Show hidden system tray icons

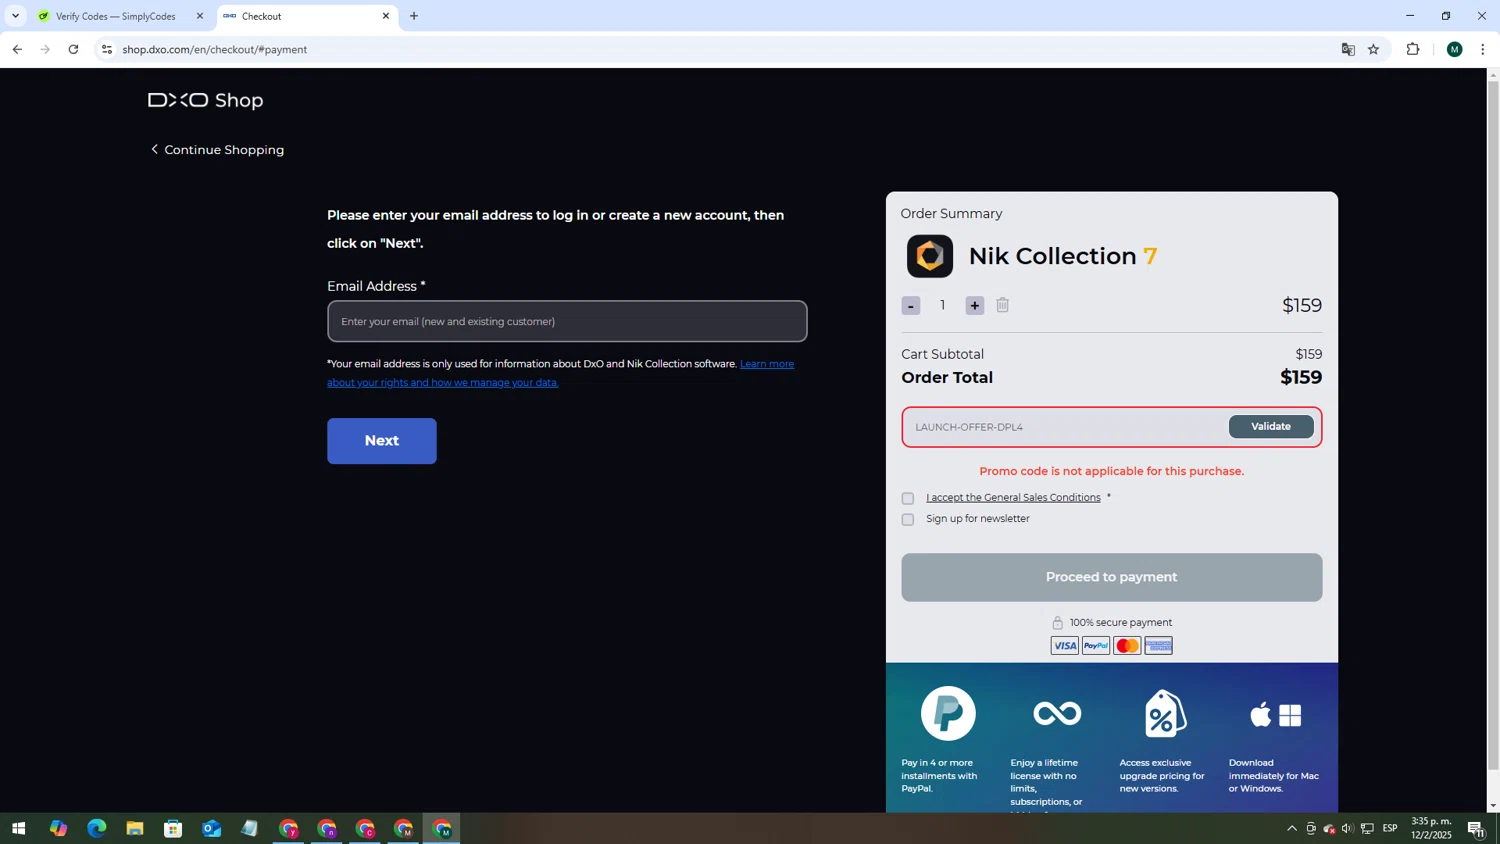click(1291, 828)
